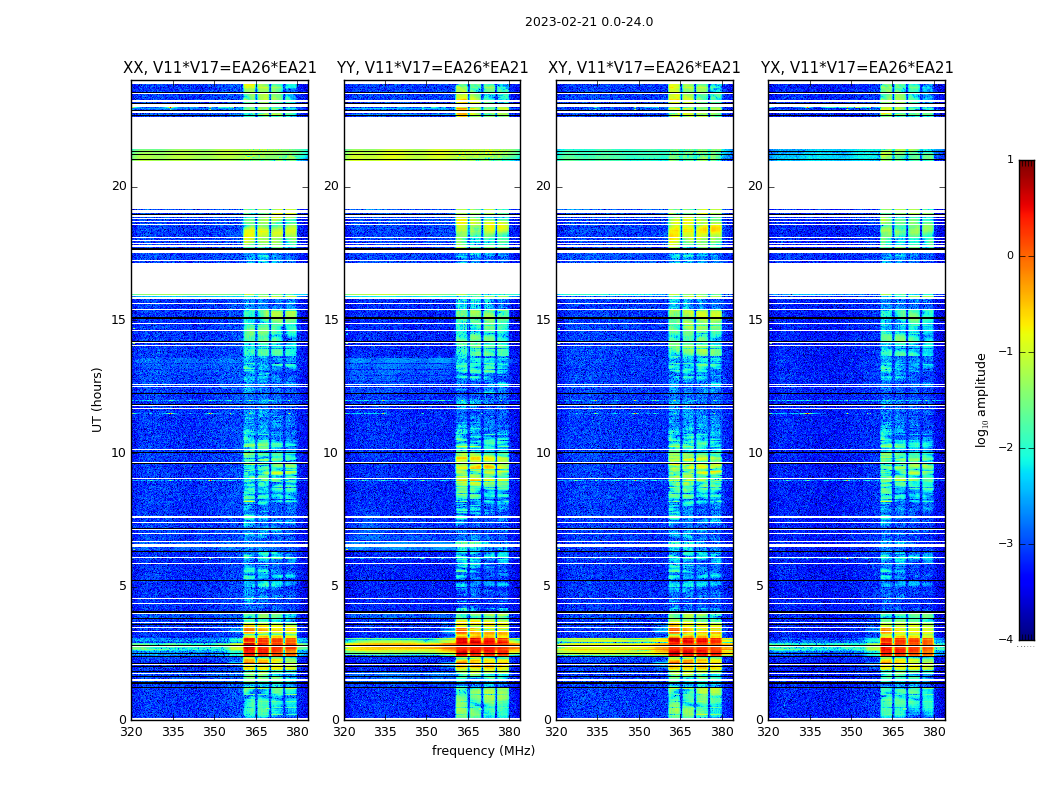The width and height of the screenshot is (1050, 800).
Task: Click the log10 amplitude colorbar label
Action: coord(981,400)
